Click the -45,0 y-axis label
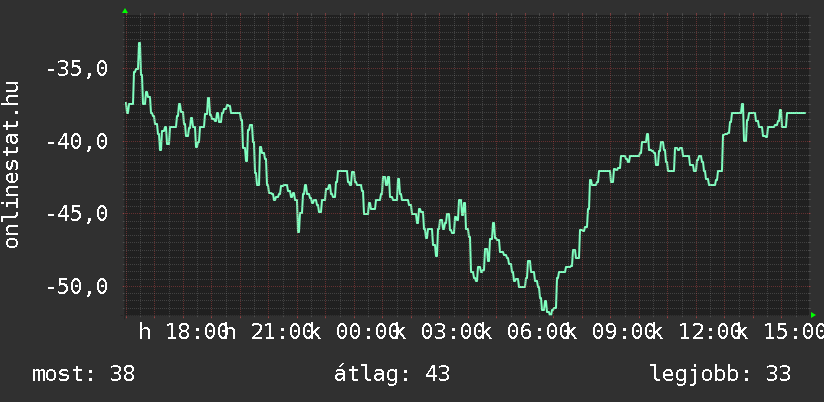This screenshot has height=402, width=824. pos(80,214)
